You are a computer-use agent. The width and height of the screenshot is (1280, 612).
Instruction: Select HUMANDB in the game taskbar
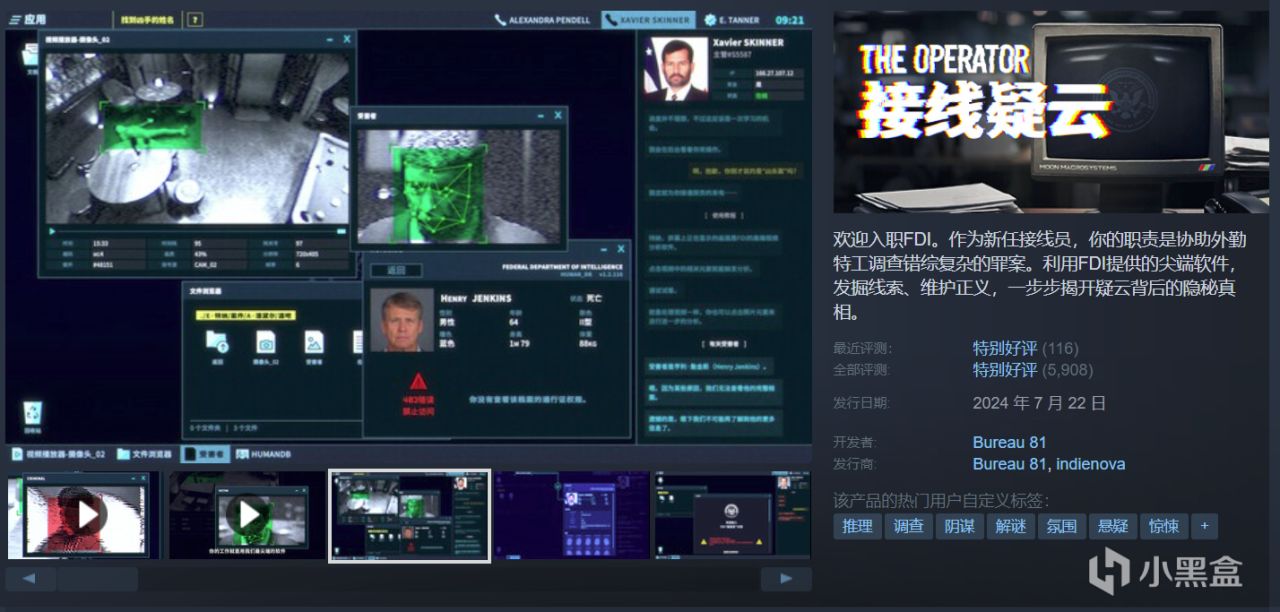click(x=262, y=453)
